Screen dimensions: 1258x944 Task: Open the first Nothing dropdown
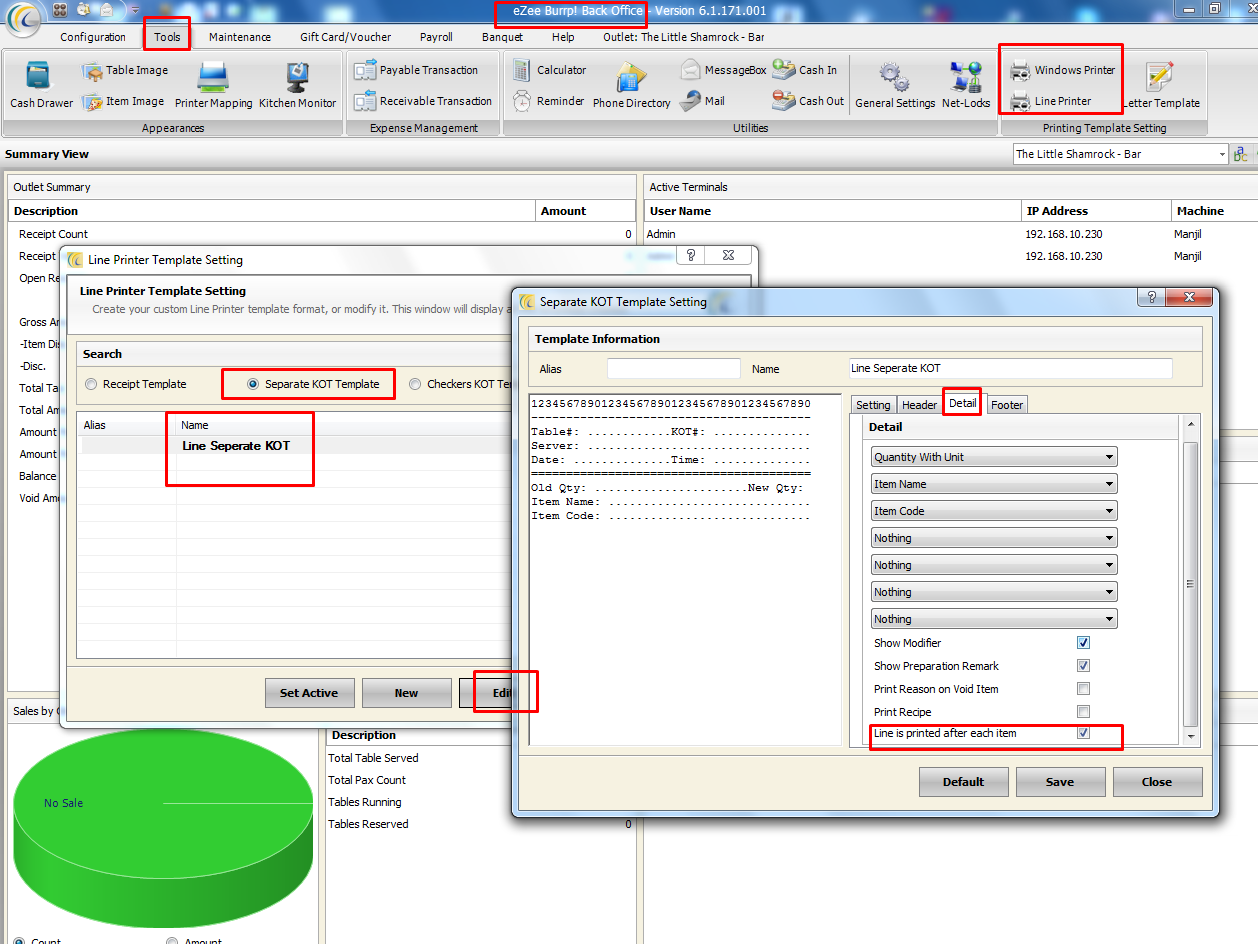(x=994, y=538)
